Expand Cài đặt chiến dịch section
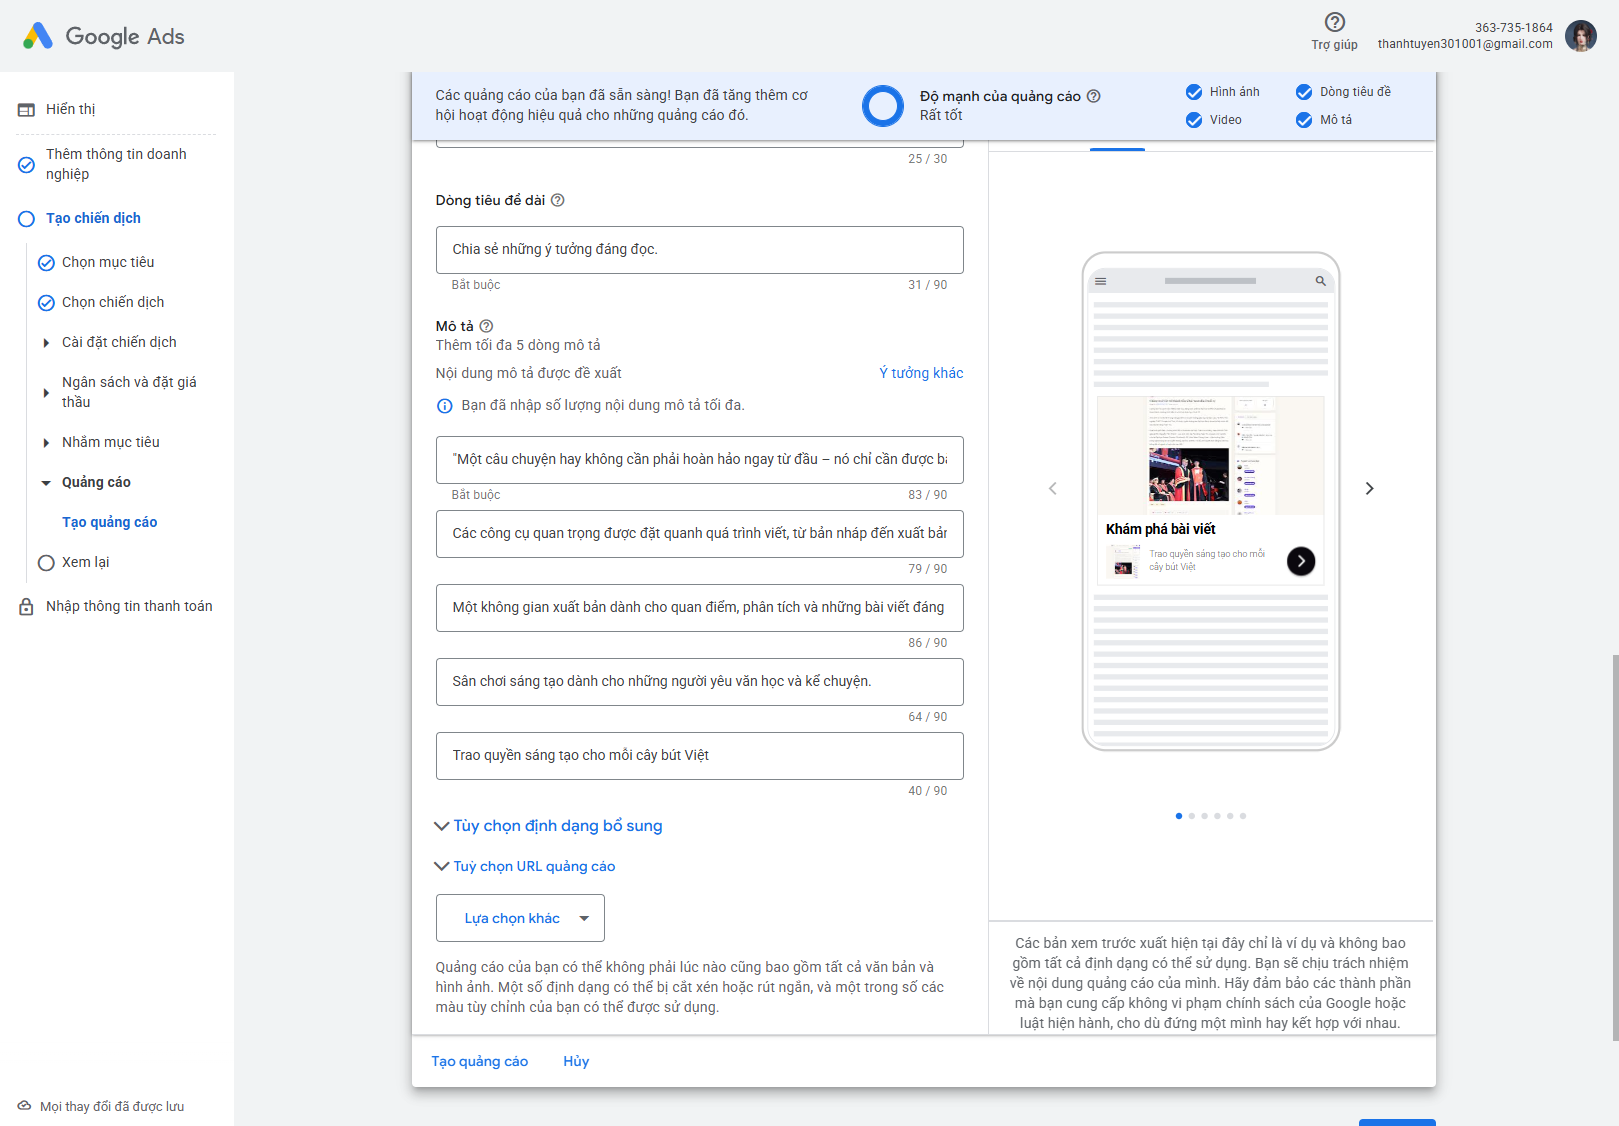The image size is (1619, 1126). pyautogui.click(x=46, y=343)
